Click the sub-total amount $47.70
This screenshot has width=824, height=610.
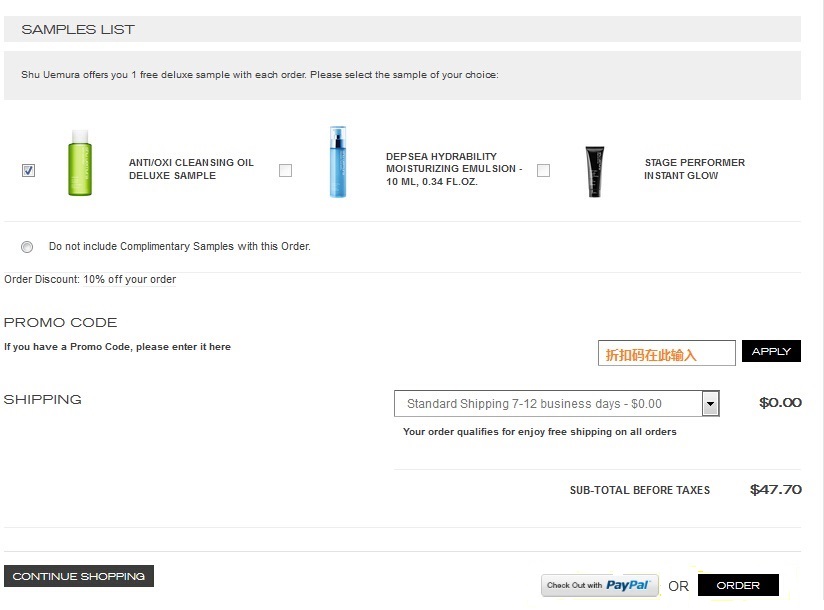[x=775, y=490]
